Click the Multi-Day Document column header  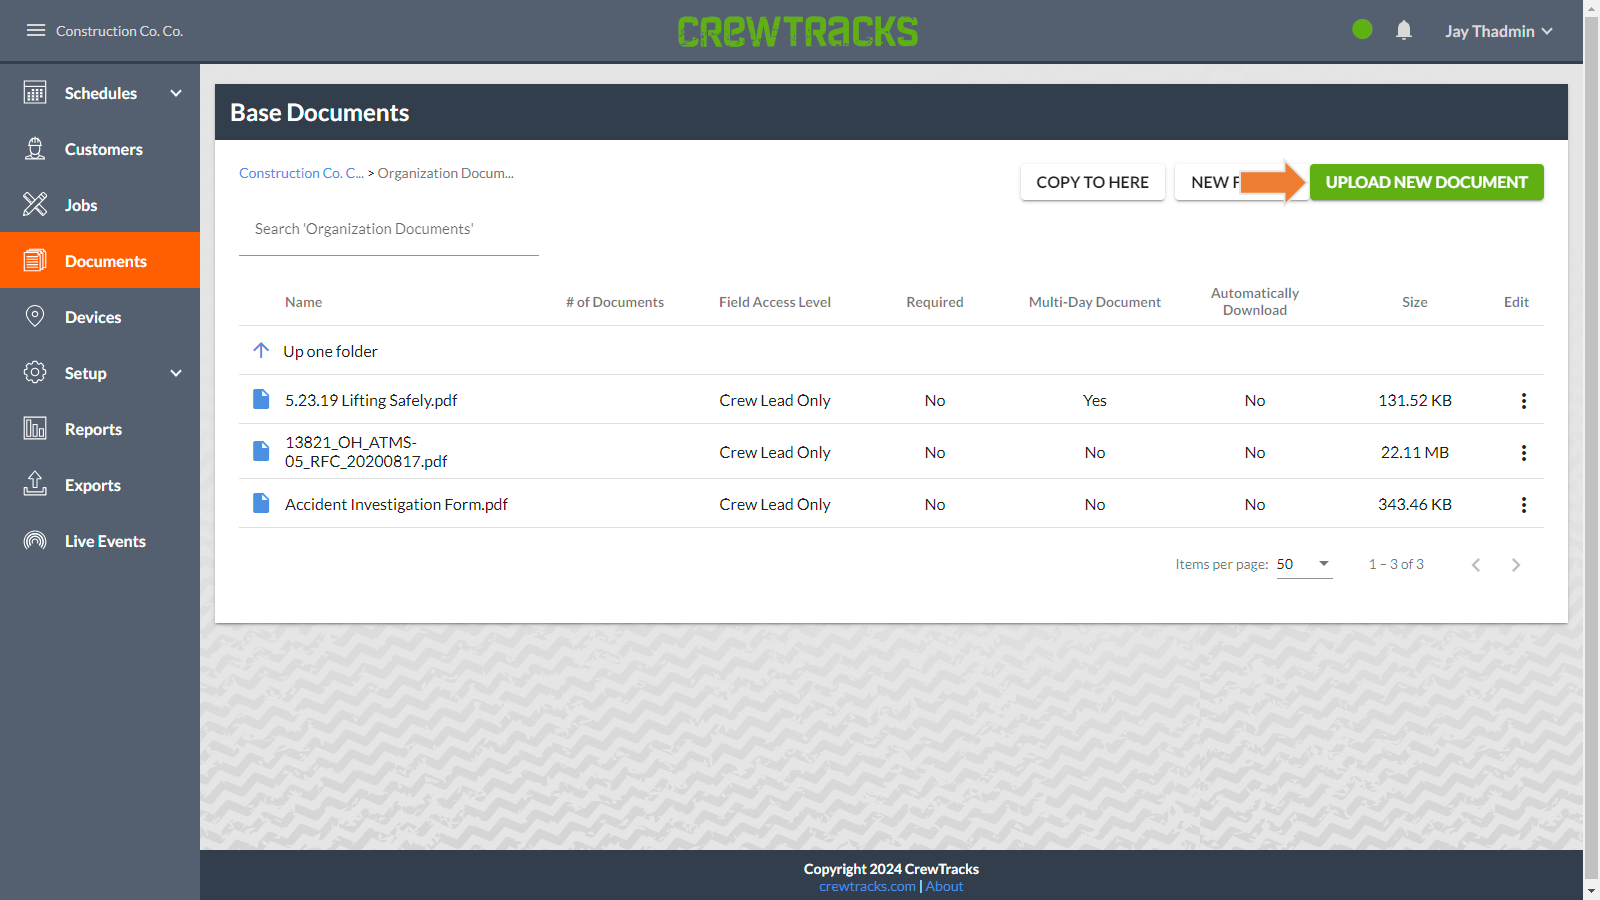pos(1095,302)
